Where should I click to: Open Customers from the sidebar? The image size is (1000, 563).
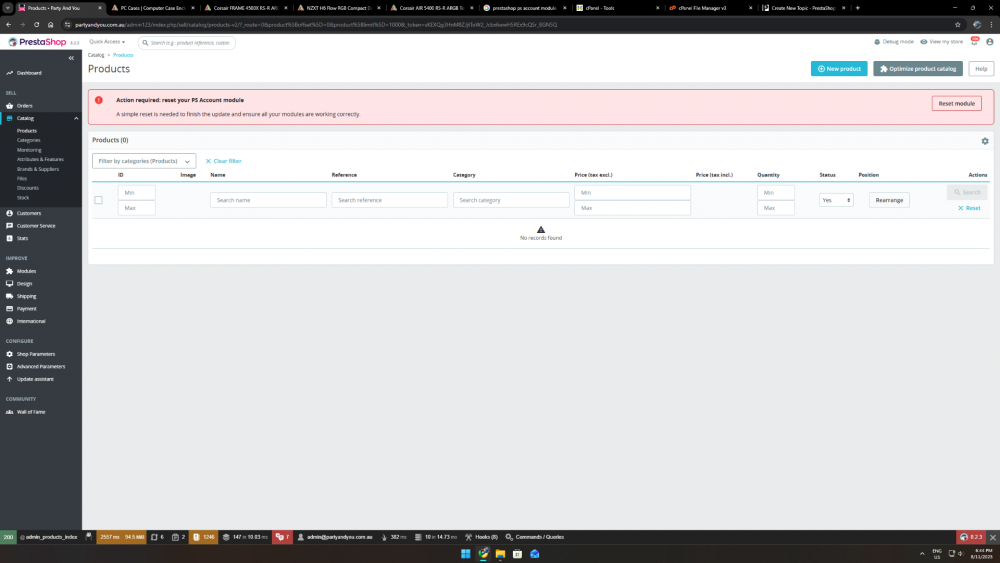click(29, 213)
